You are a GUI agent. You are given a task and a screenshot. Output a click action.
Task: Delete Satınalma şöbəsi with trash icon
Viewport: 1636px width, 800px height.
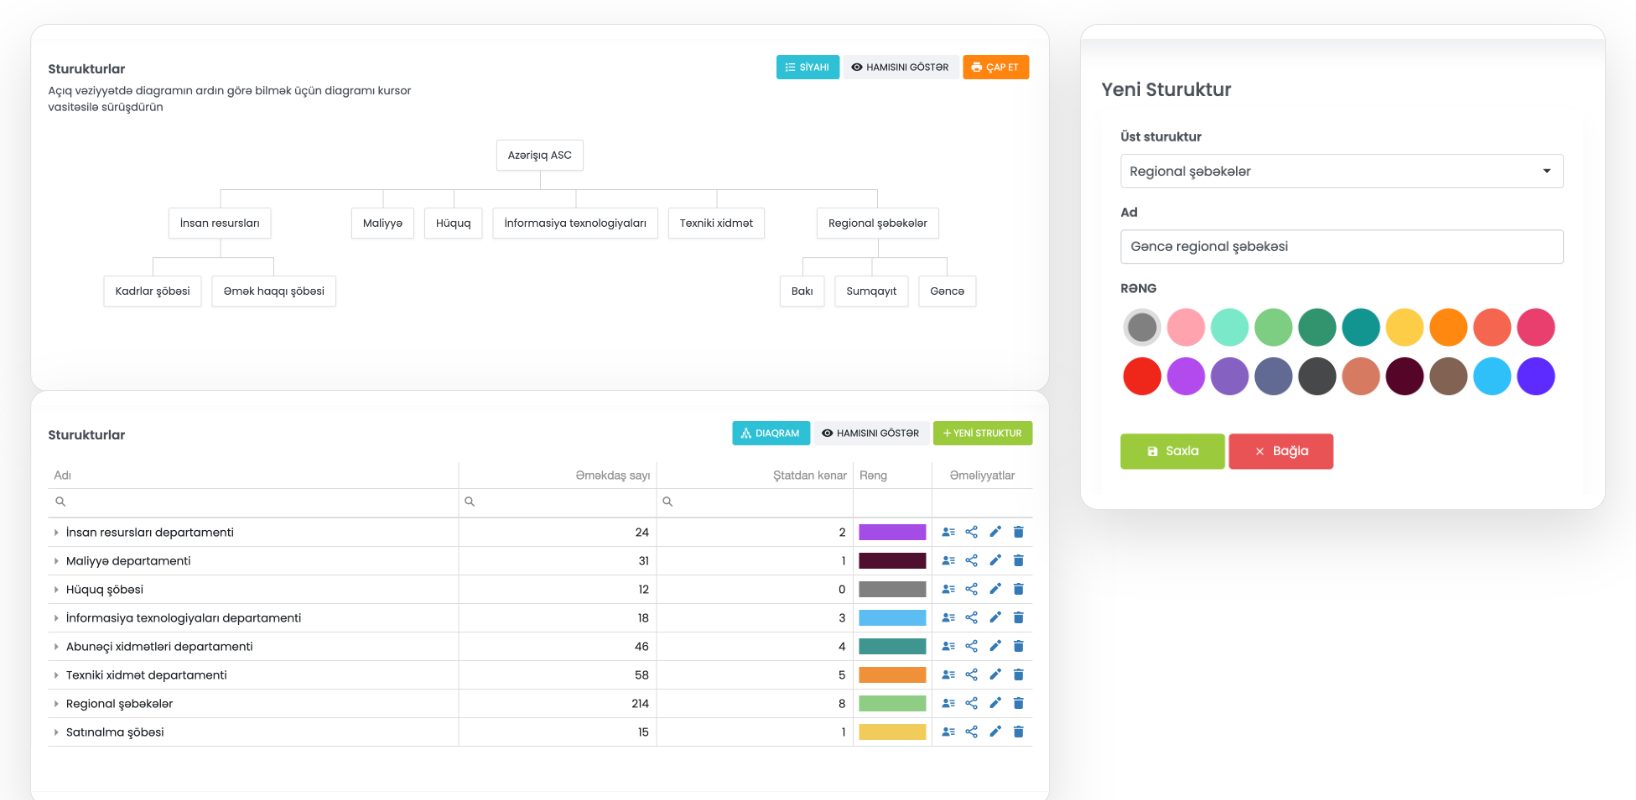tap(1018, 732)
